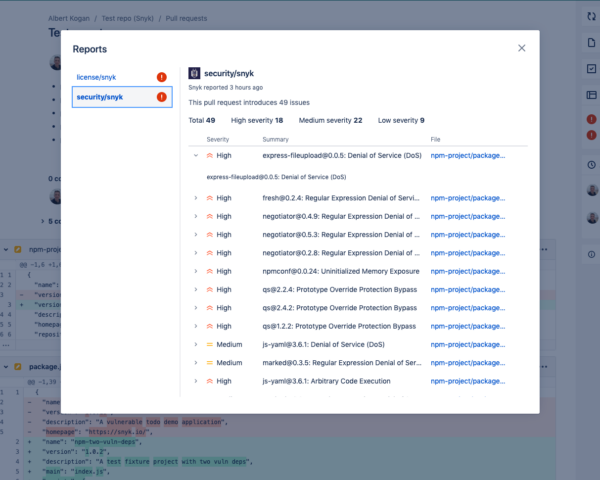Expand the marked@0.3.5 issue row
This screenshot has width=600, height=480.
pyautogui.click(x=195, y=362)
